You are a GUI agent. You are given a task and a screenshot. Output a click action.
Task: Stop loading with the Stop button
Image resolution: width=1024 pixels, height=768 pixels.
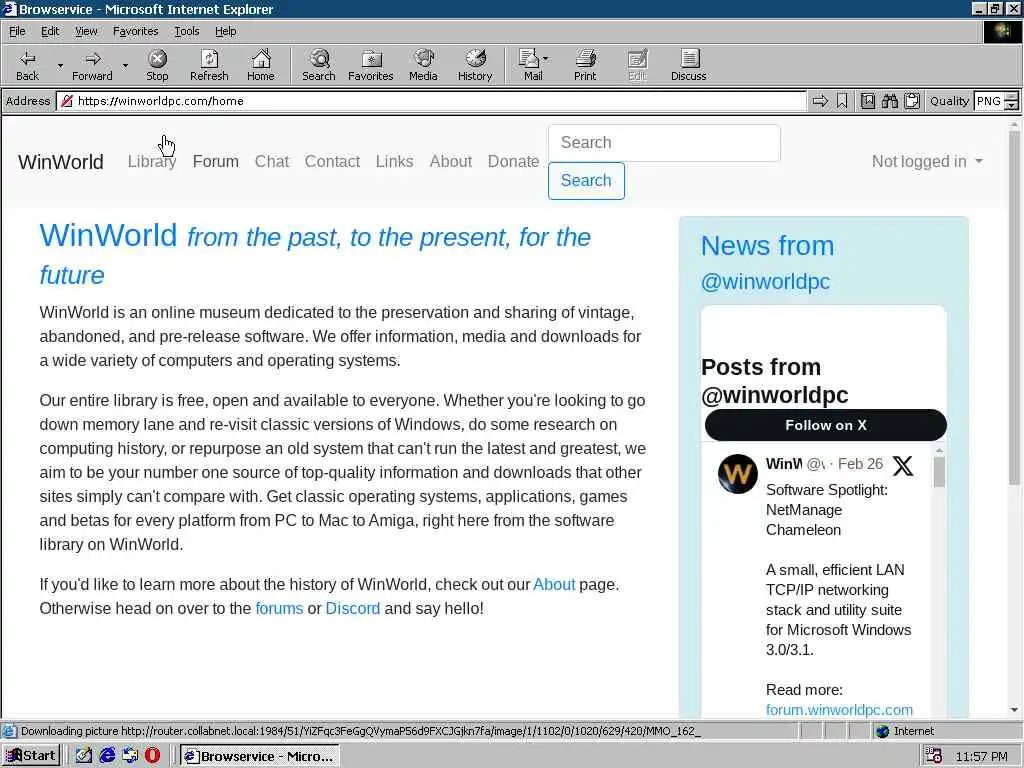pos(157,65)
